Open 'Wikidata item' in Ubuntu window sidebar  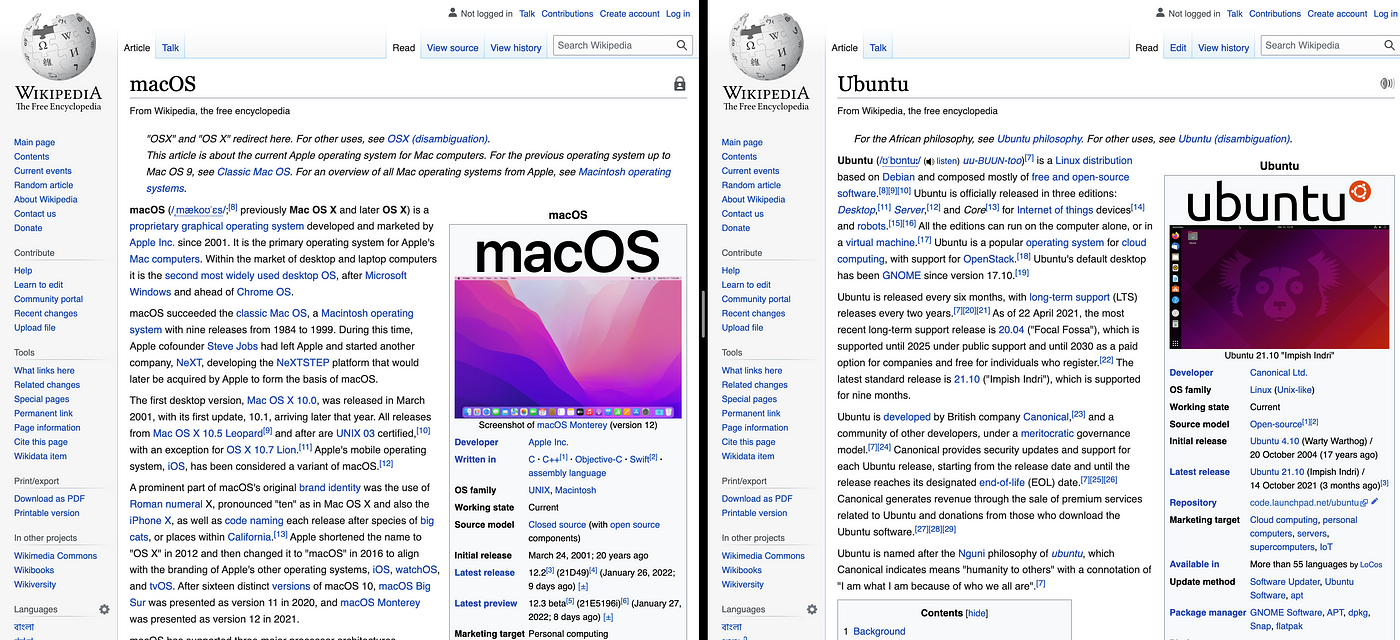[x=748, y=456]
